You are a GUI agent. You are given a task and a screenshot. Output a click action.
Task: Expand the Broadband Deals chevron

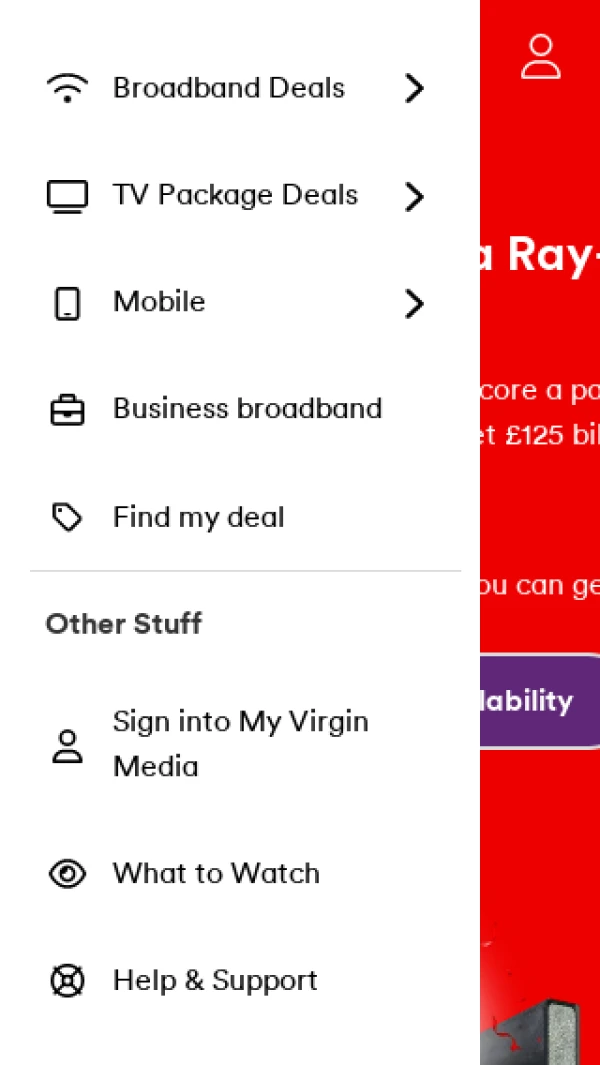tap(414, 89)
